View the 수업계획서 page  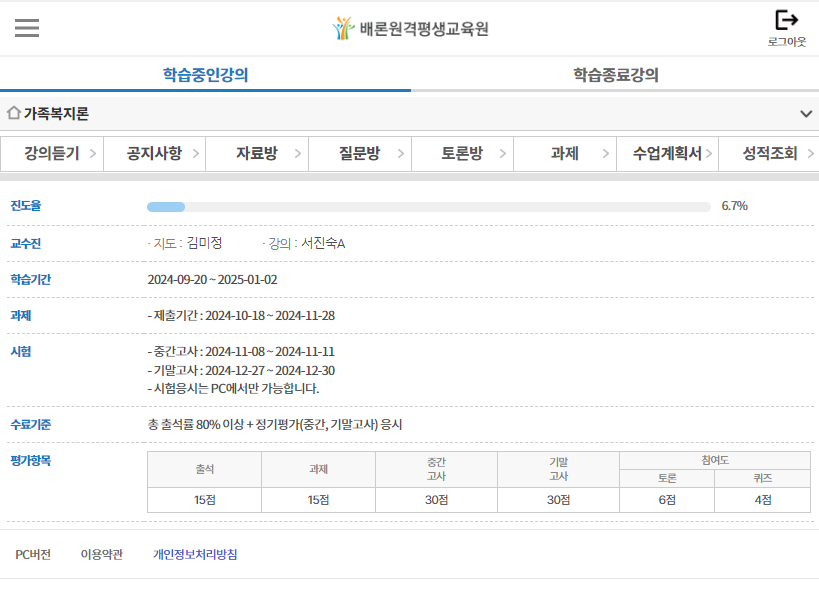click(667, 153)
